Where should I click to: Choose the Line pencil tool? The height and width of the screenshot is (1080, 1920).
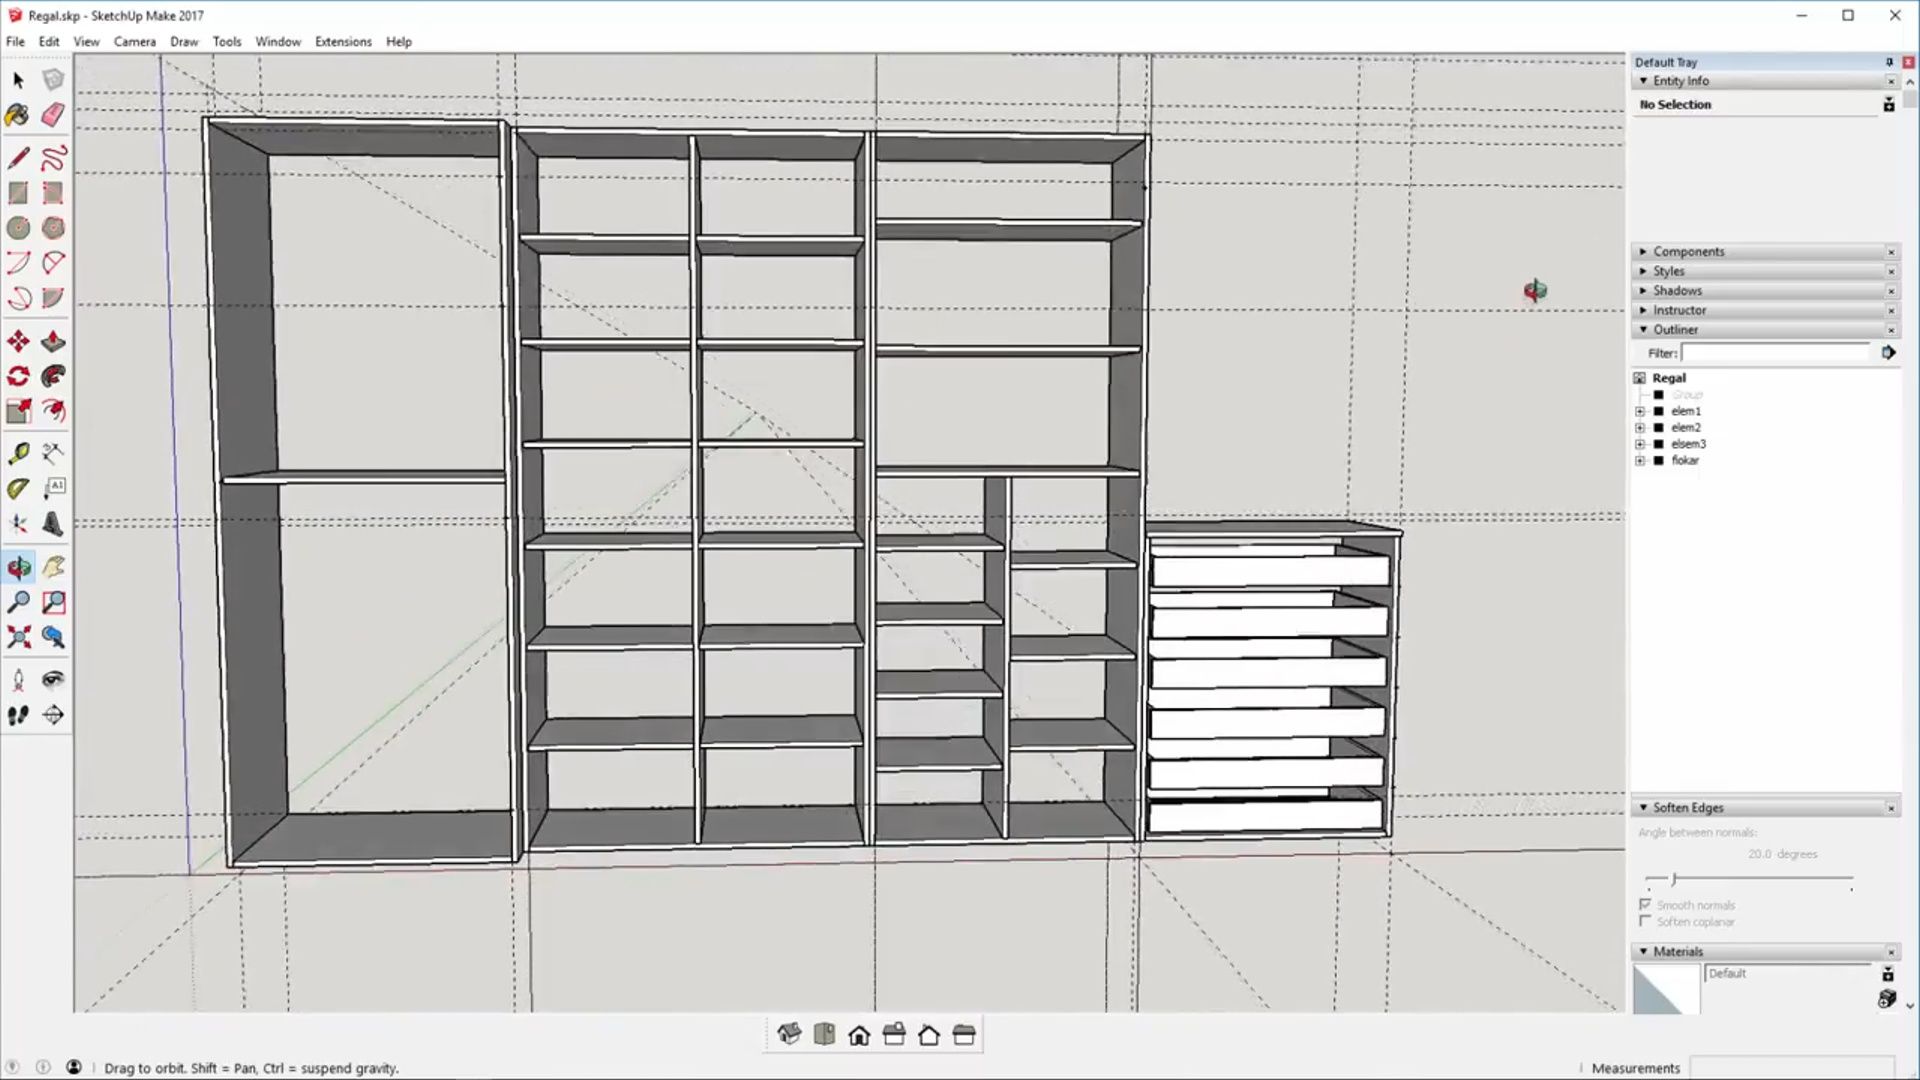point(18,158)
